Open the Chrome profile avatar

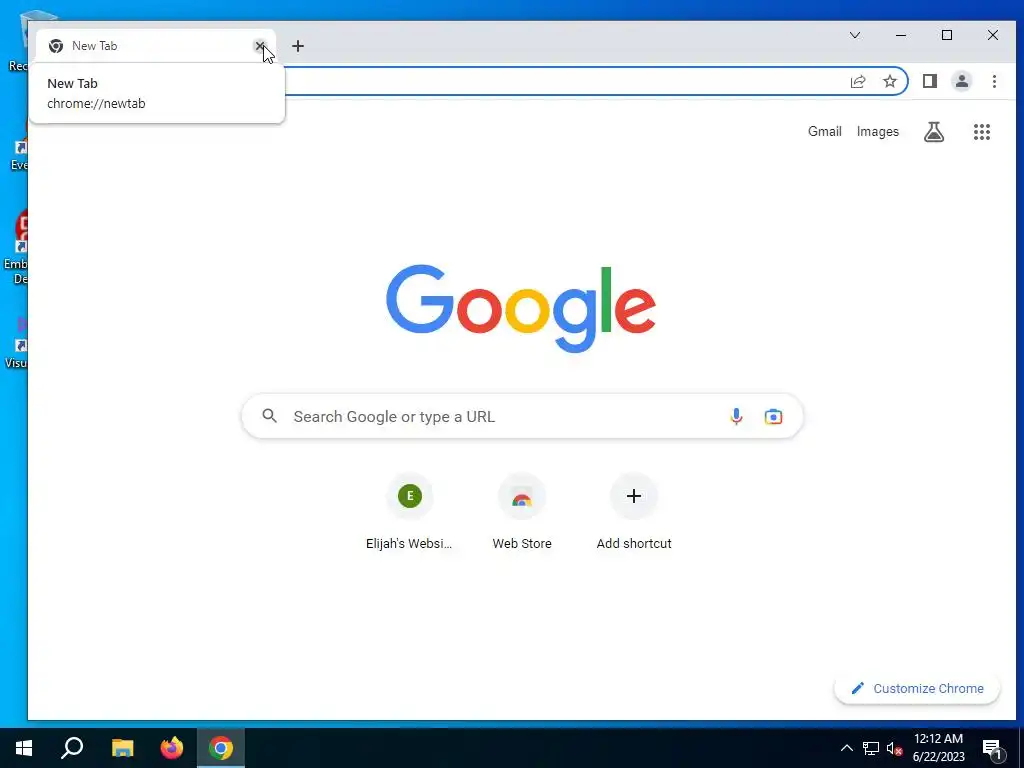[x=962, y=81]
